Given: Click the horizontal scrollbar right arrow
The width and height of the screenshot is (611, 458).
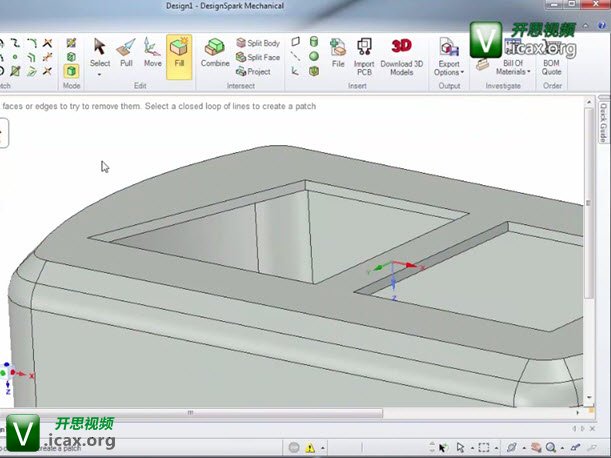Looking at the screenshot, I should [x=578, y=412].
